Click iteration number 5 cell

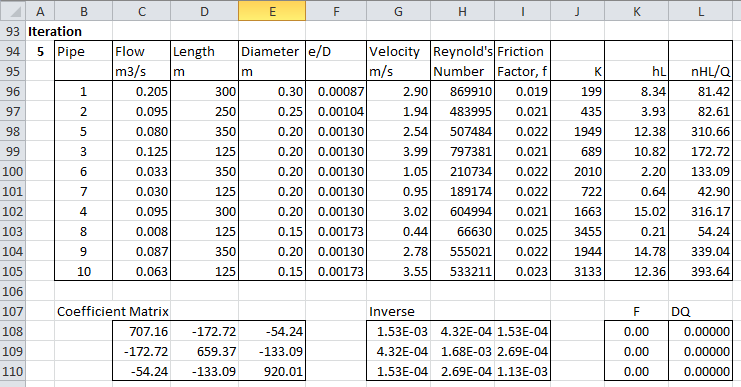coord(40,51)
